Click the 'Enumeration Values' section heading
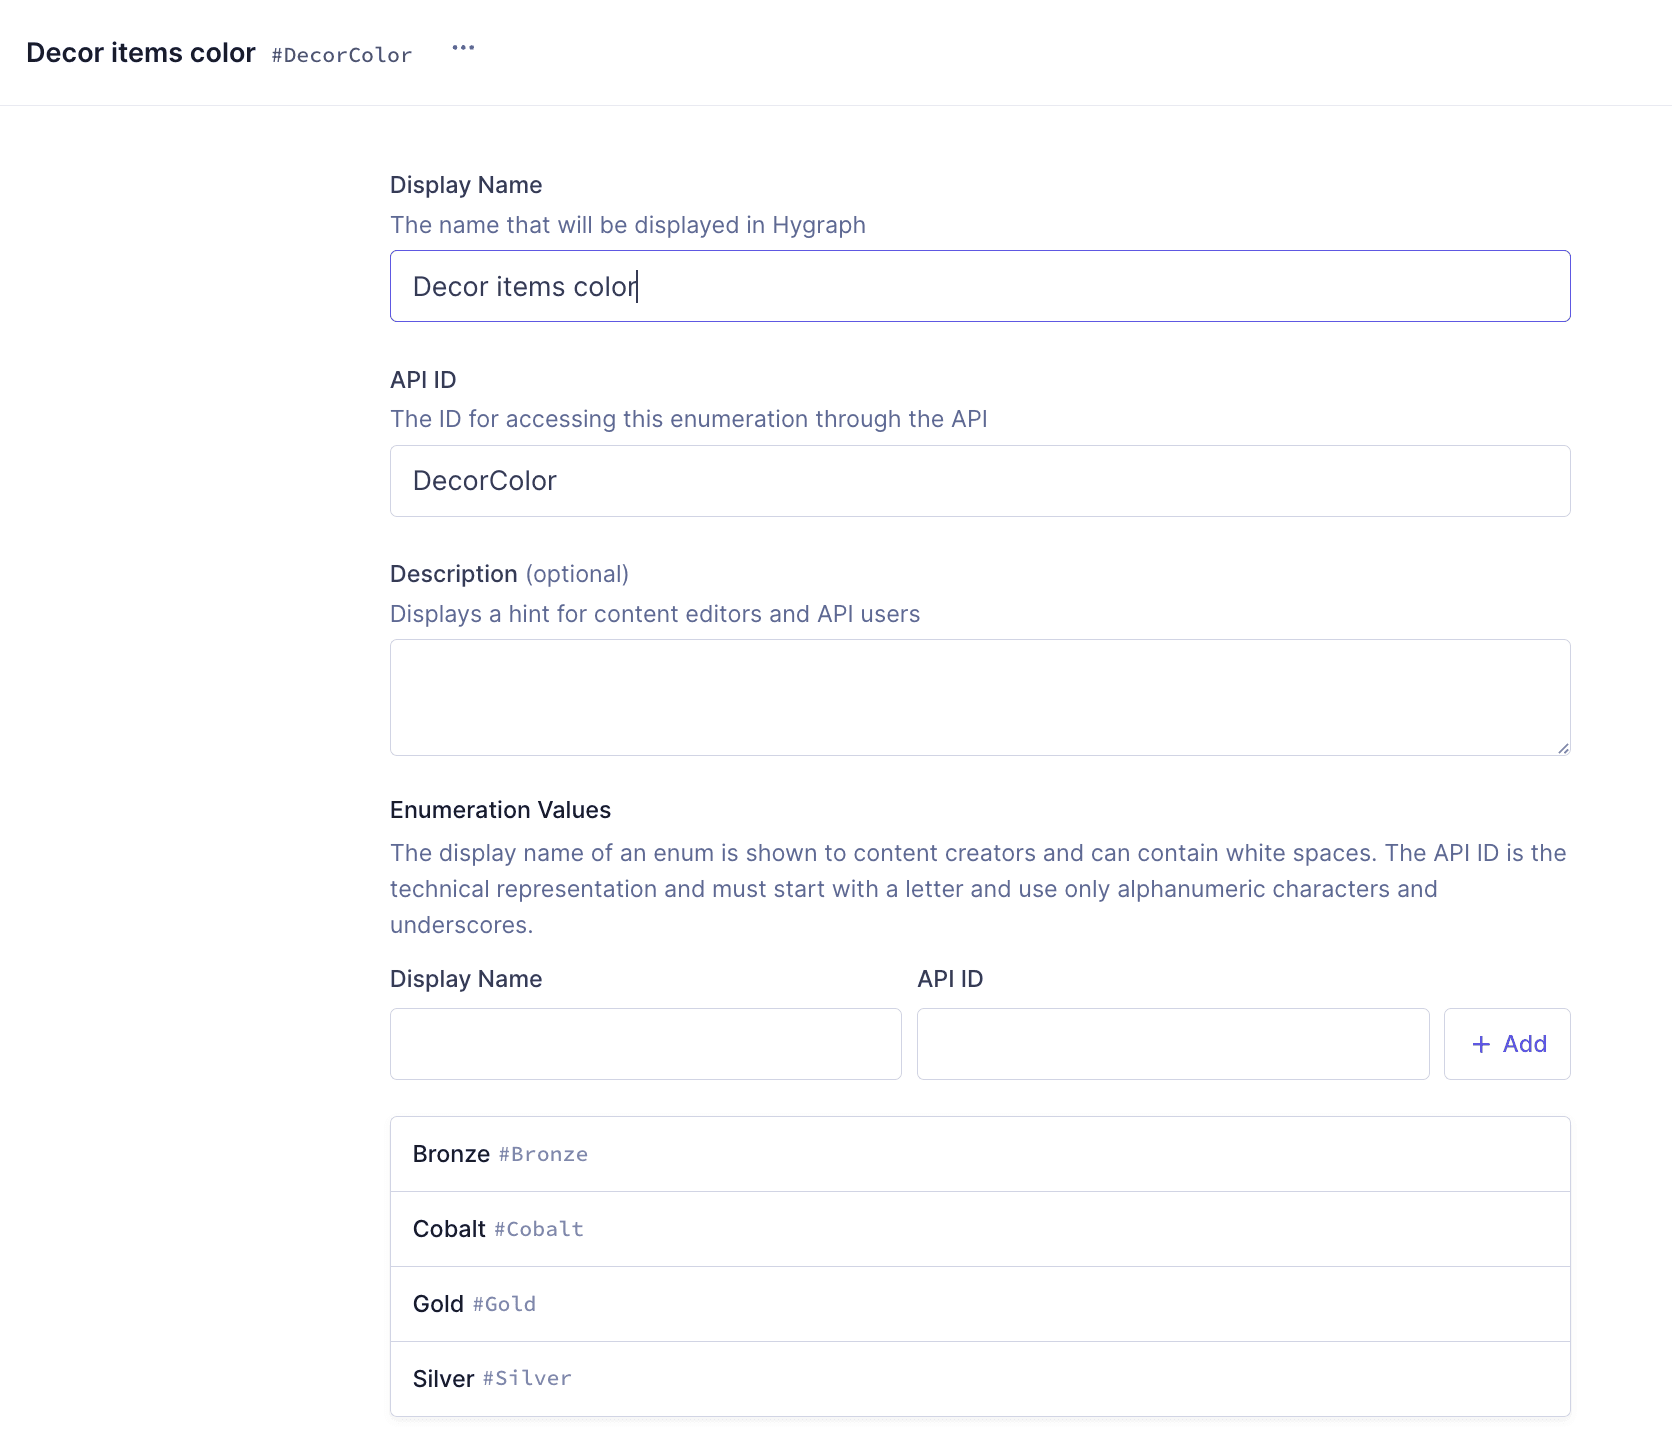Viewport: 1672px width, 1436px height. (x=500, y=810)
